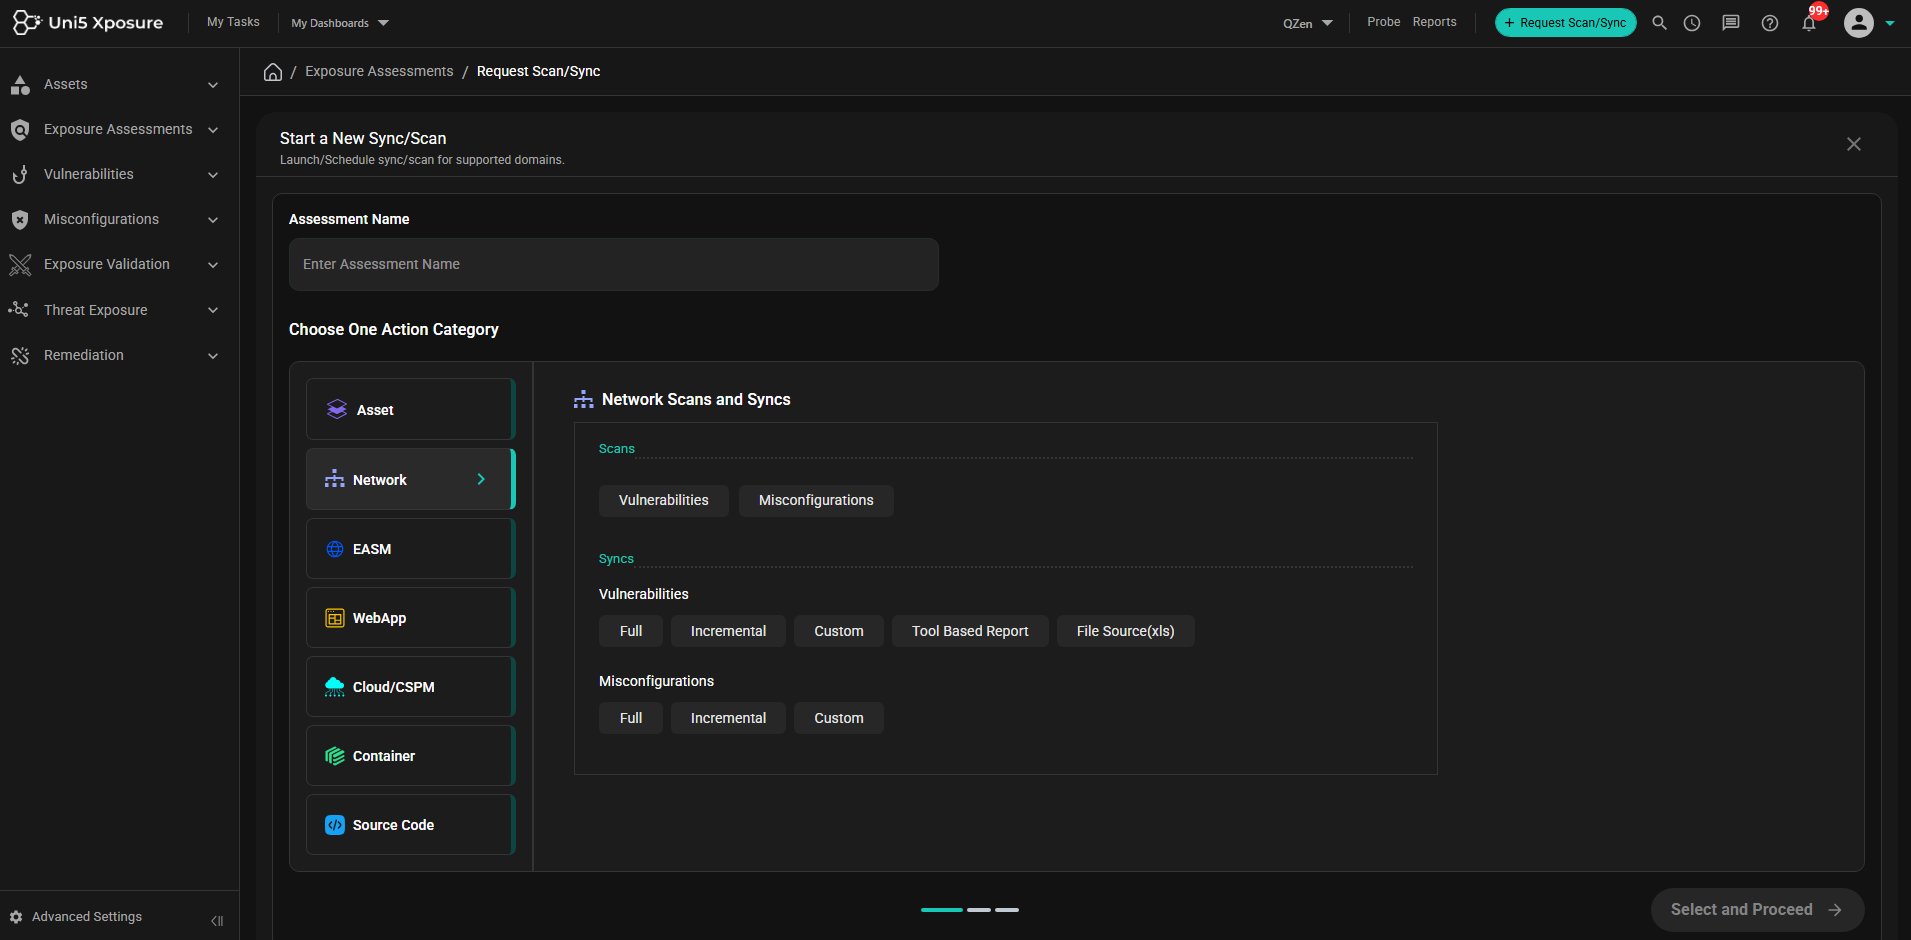Viewport: 1911px width, 940px height.
Task: Choose Custom under Syncs Misconfigurations
Action: [839, 718]
